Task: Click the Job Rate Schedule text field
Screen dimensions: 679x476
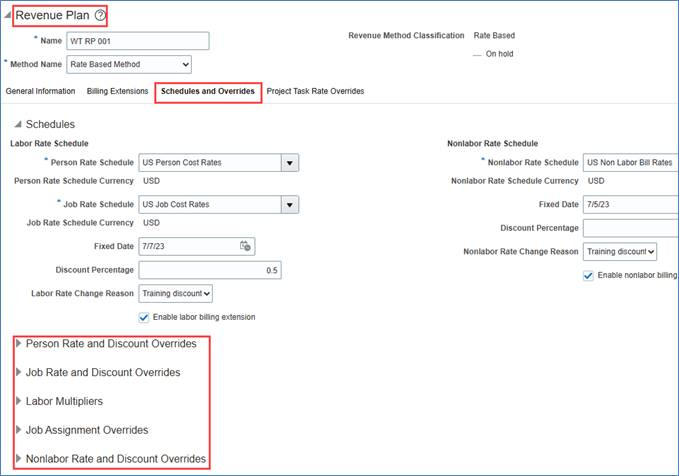Action: 210,204
